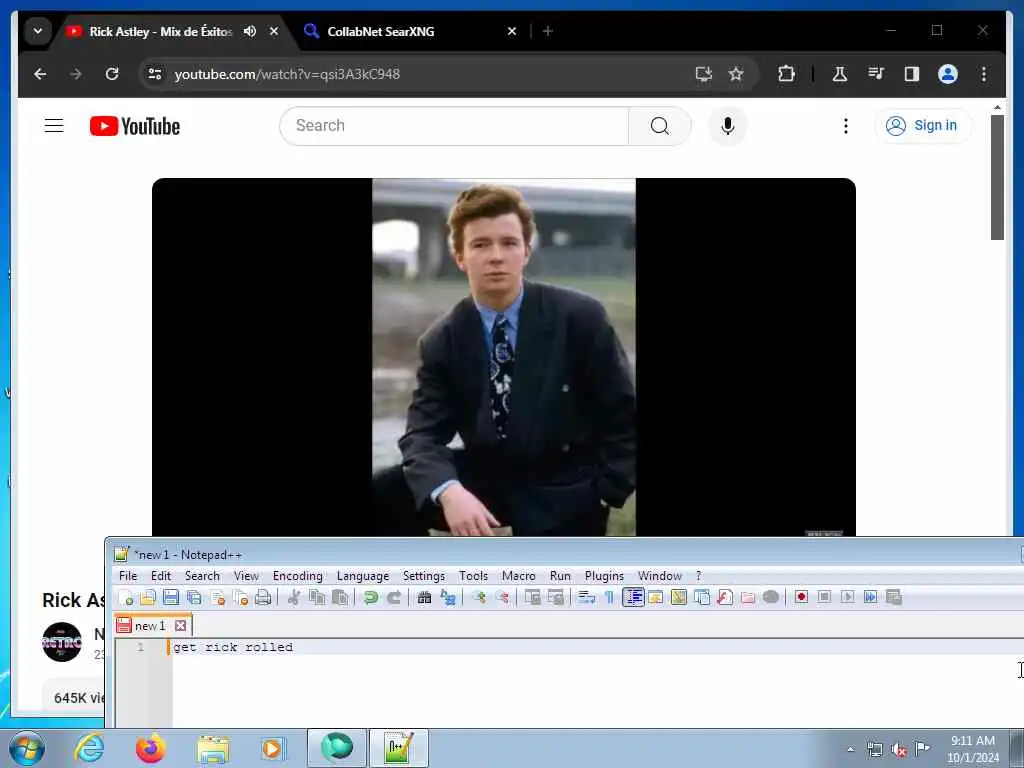Image resolution: width=1024 pixels, height=768 pixels.
Task: Go to the YouTube home logo
Action: [135, 126]
